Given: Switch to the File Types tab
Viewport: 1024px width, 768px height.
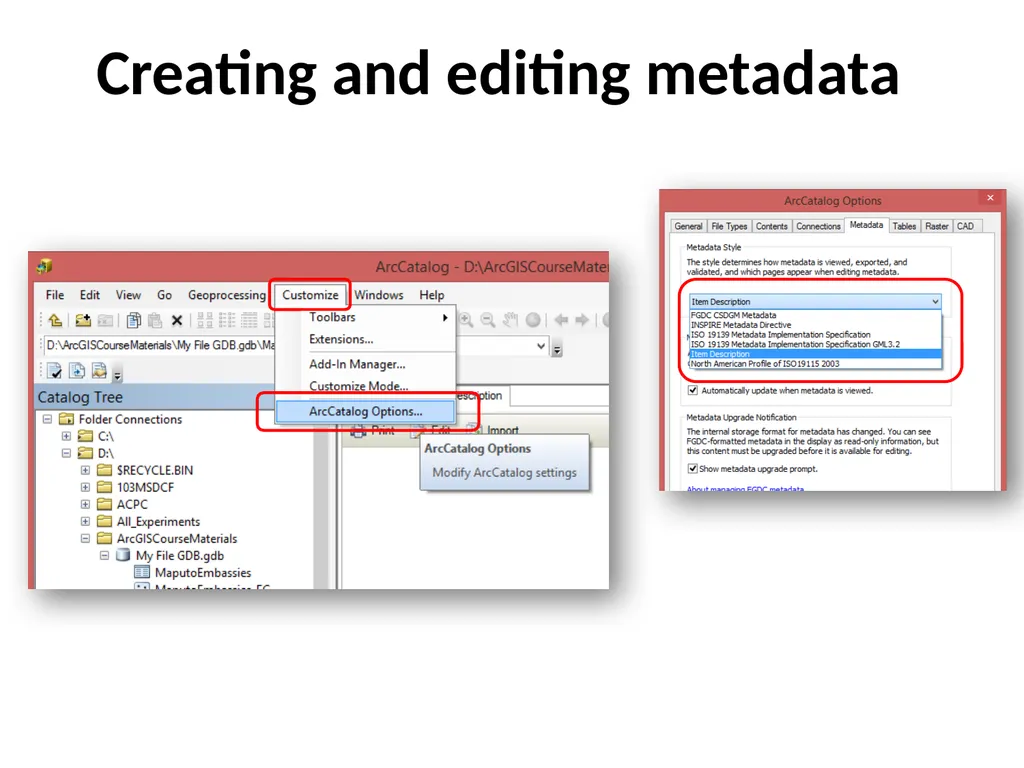Looking at the screenshot, I should (x=729, y=226).
